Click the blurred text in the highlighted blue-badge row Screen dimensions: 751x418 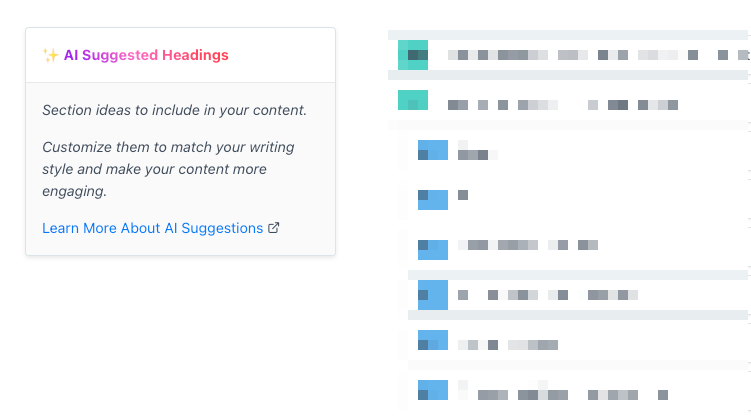548,295
